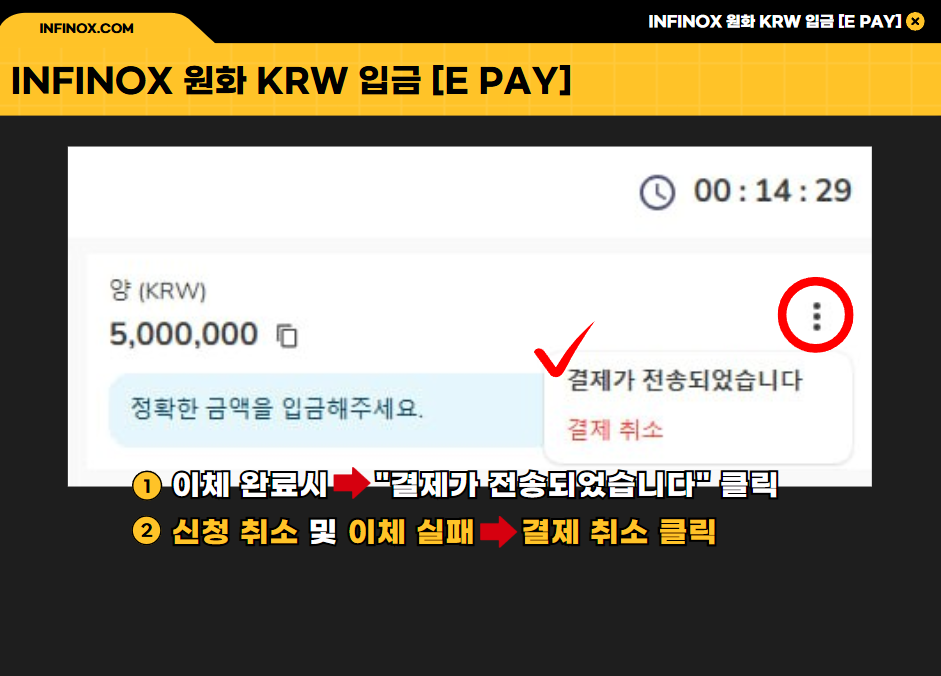Click the red arrow after "이체 실패"
941x676 pixels.
498,531
